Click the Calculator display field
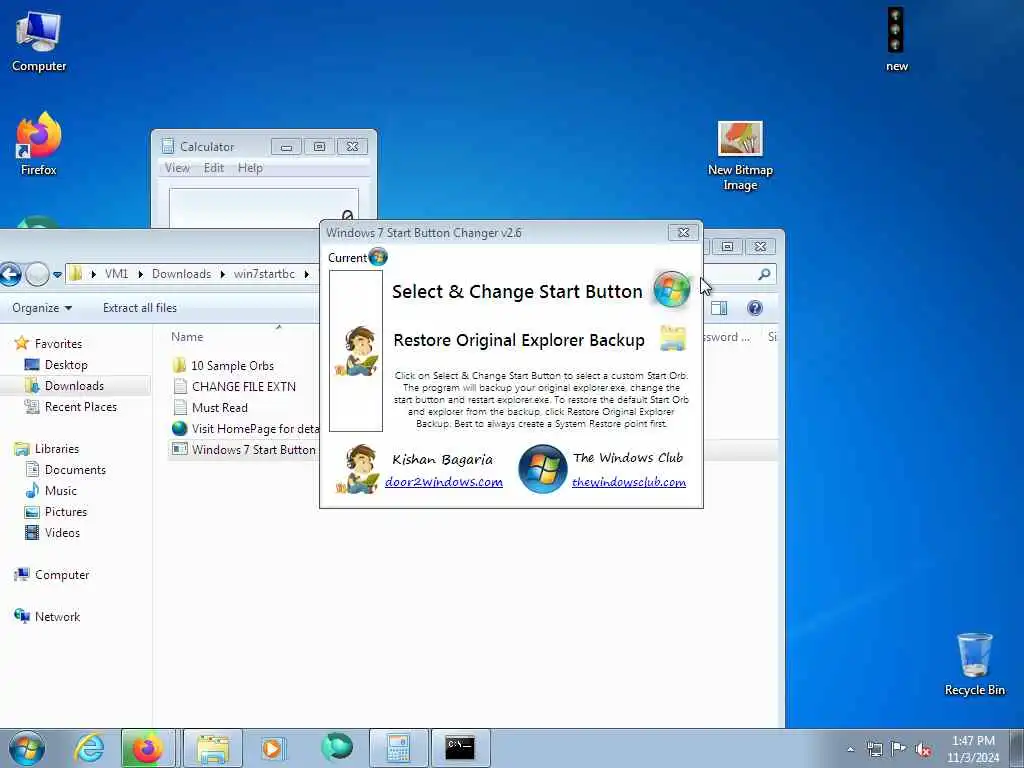 264,208
